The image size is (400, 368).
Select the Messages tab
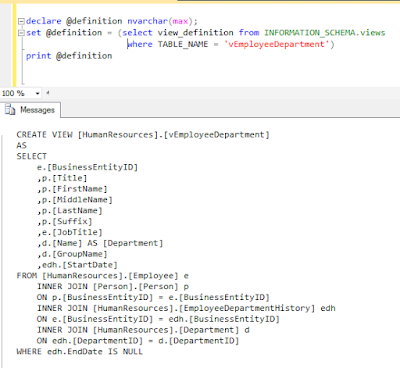pyautogui.click(x=30, y=110)
